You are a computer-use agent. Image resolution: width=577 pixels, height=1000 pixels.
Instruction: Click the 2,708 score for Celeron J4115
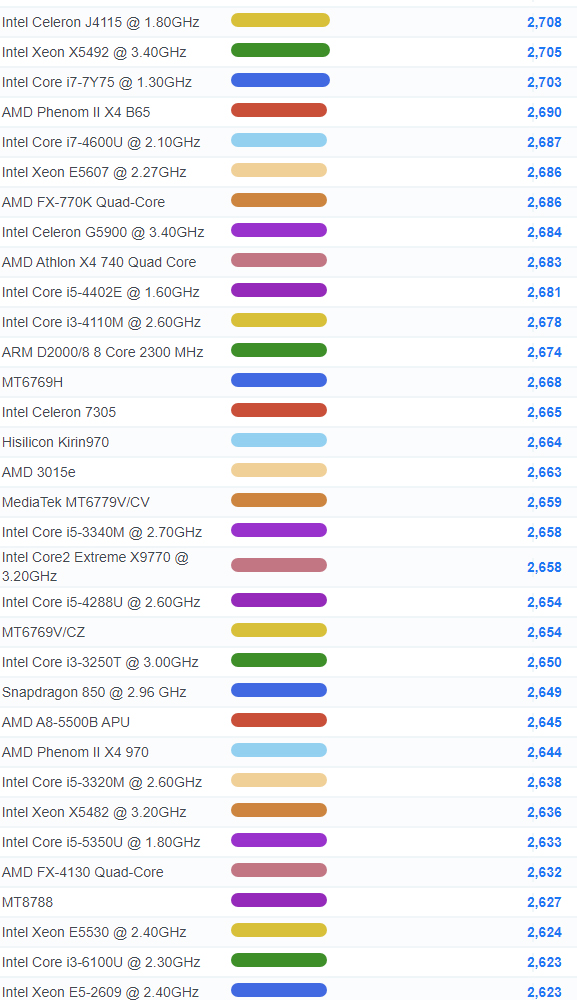coord(544,22)
